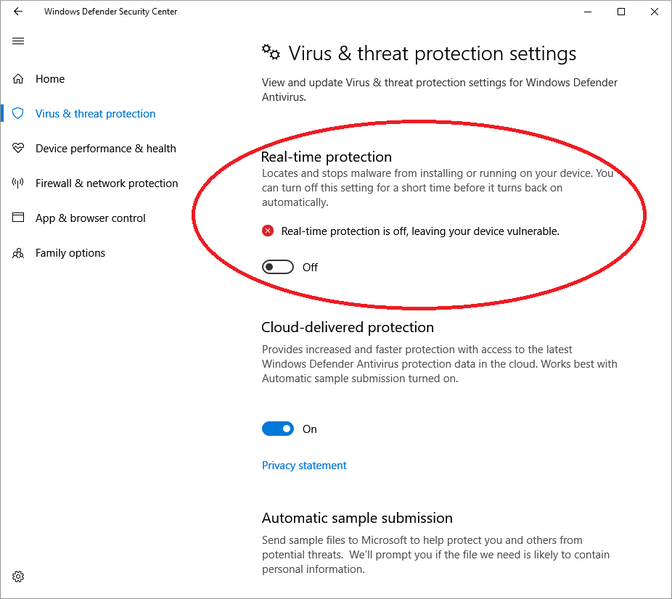
Task: Click the Device performance heart icon
Action: pos(18,149)
